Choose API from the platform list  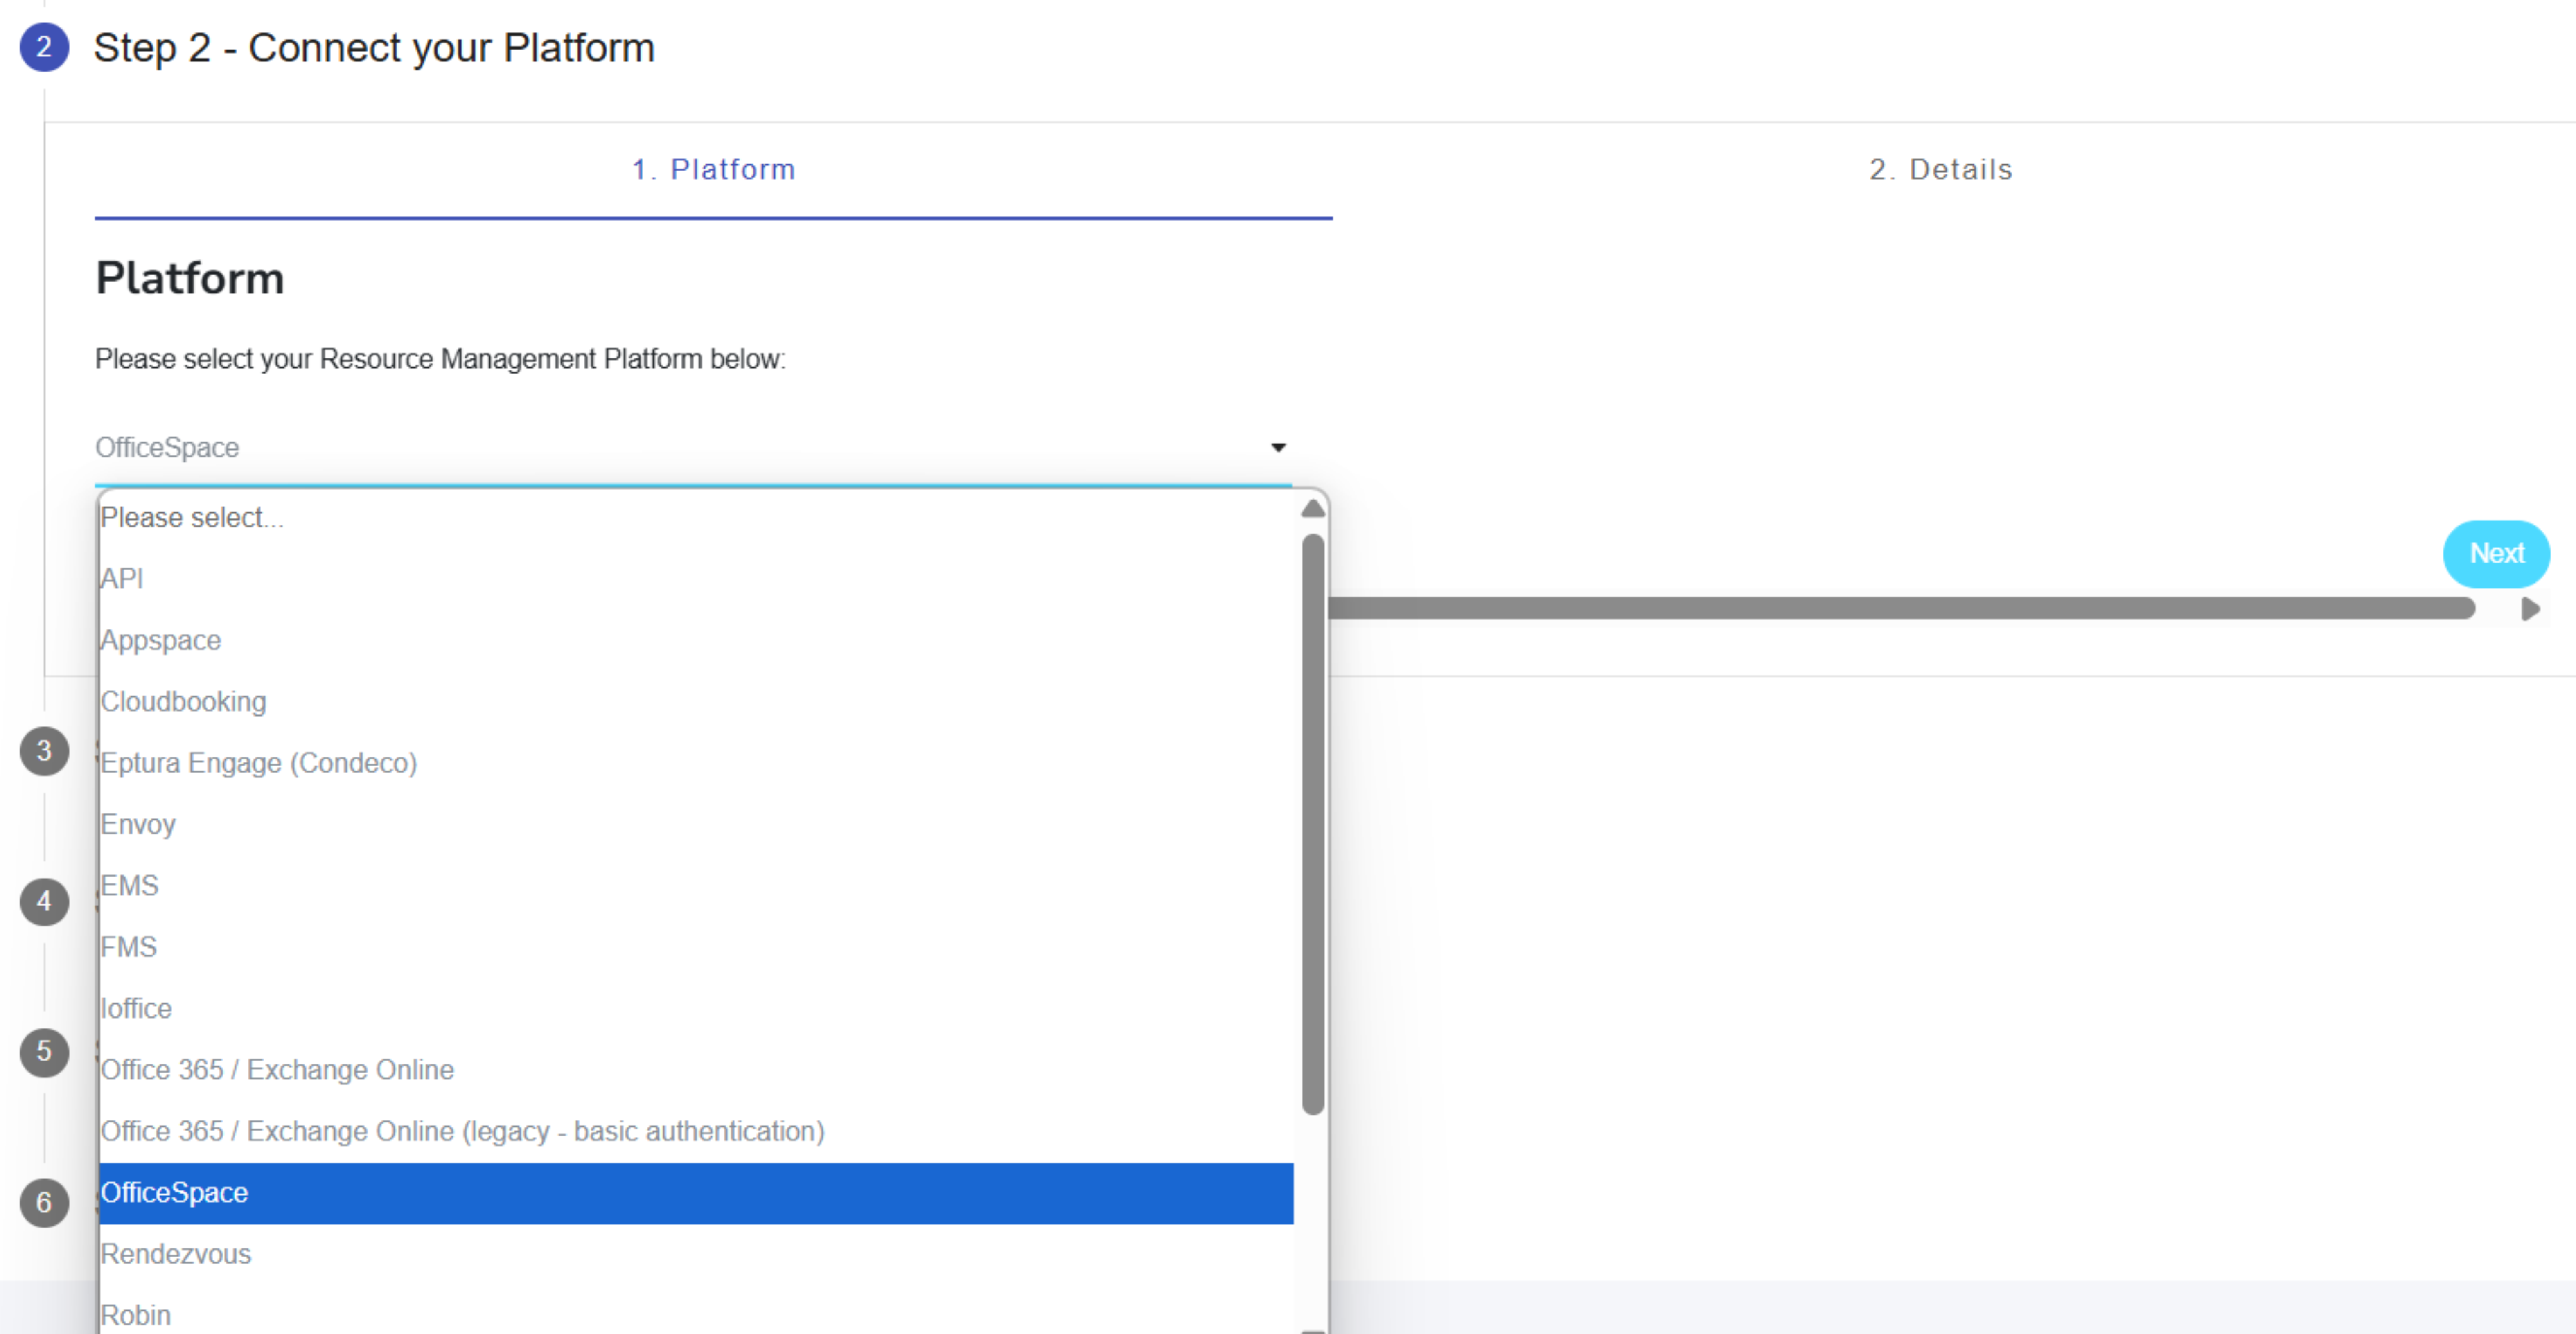click(x=696, y=579)
